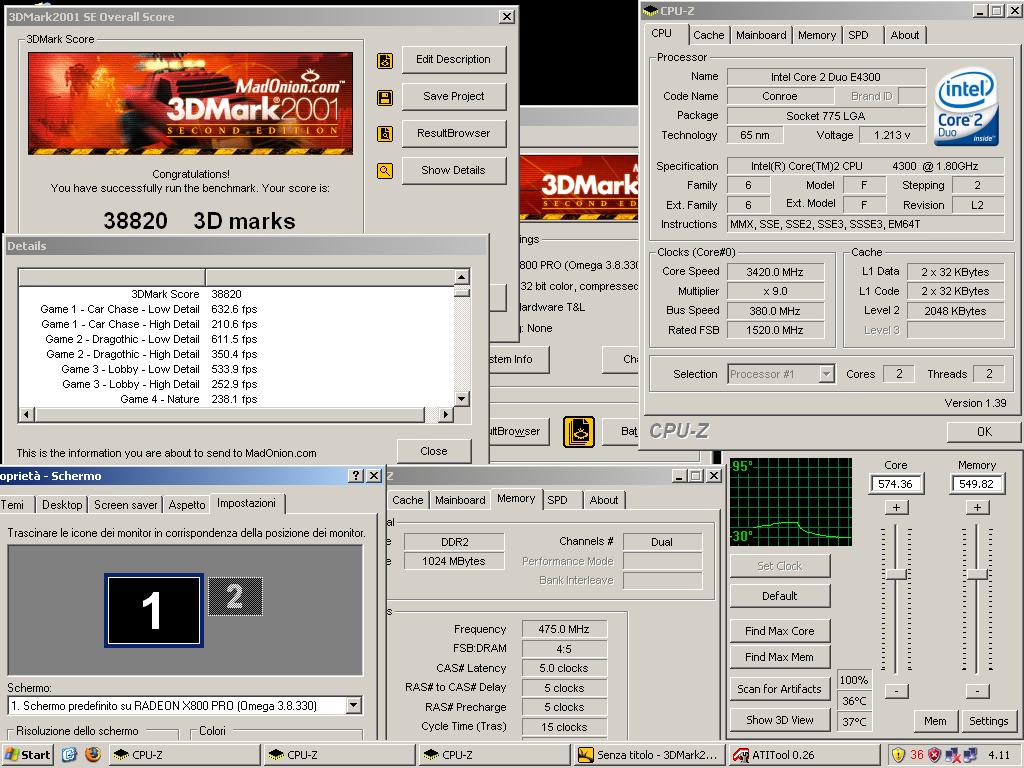Open the Desktop tab in display properties
Screen dimensions: 1024x768
[62, 505]
